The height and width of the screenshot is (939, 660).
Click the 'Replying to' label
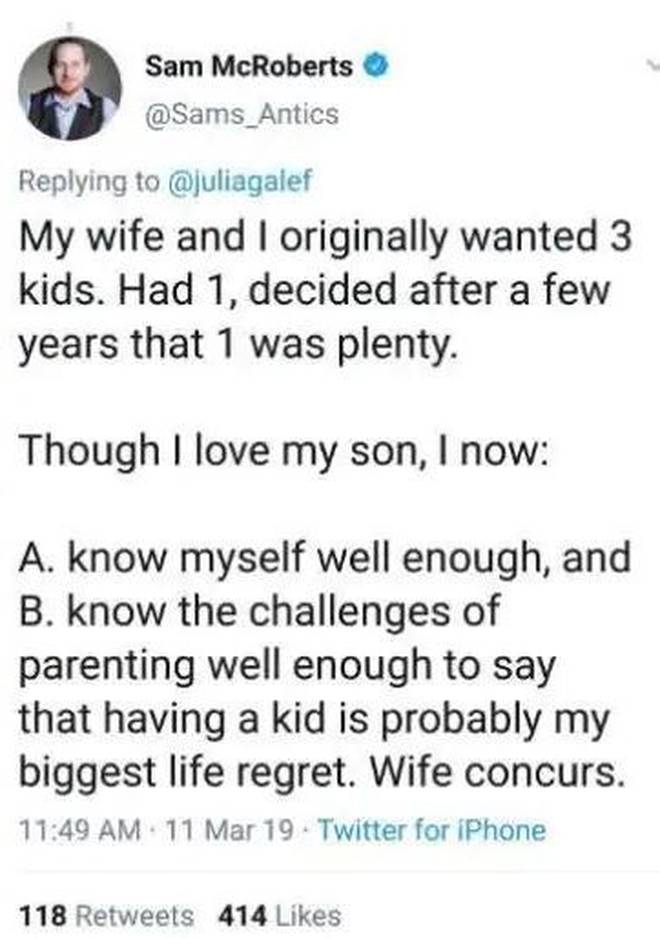point(90,181)
